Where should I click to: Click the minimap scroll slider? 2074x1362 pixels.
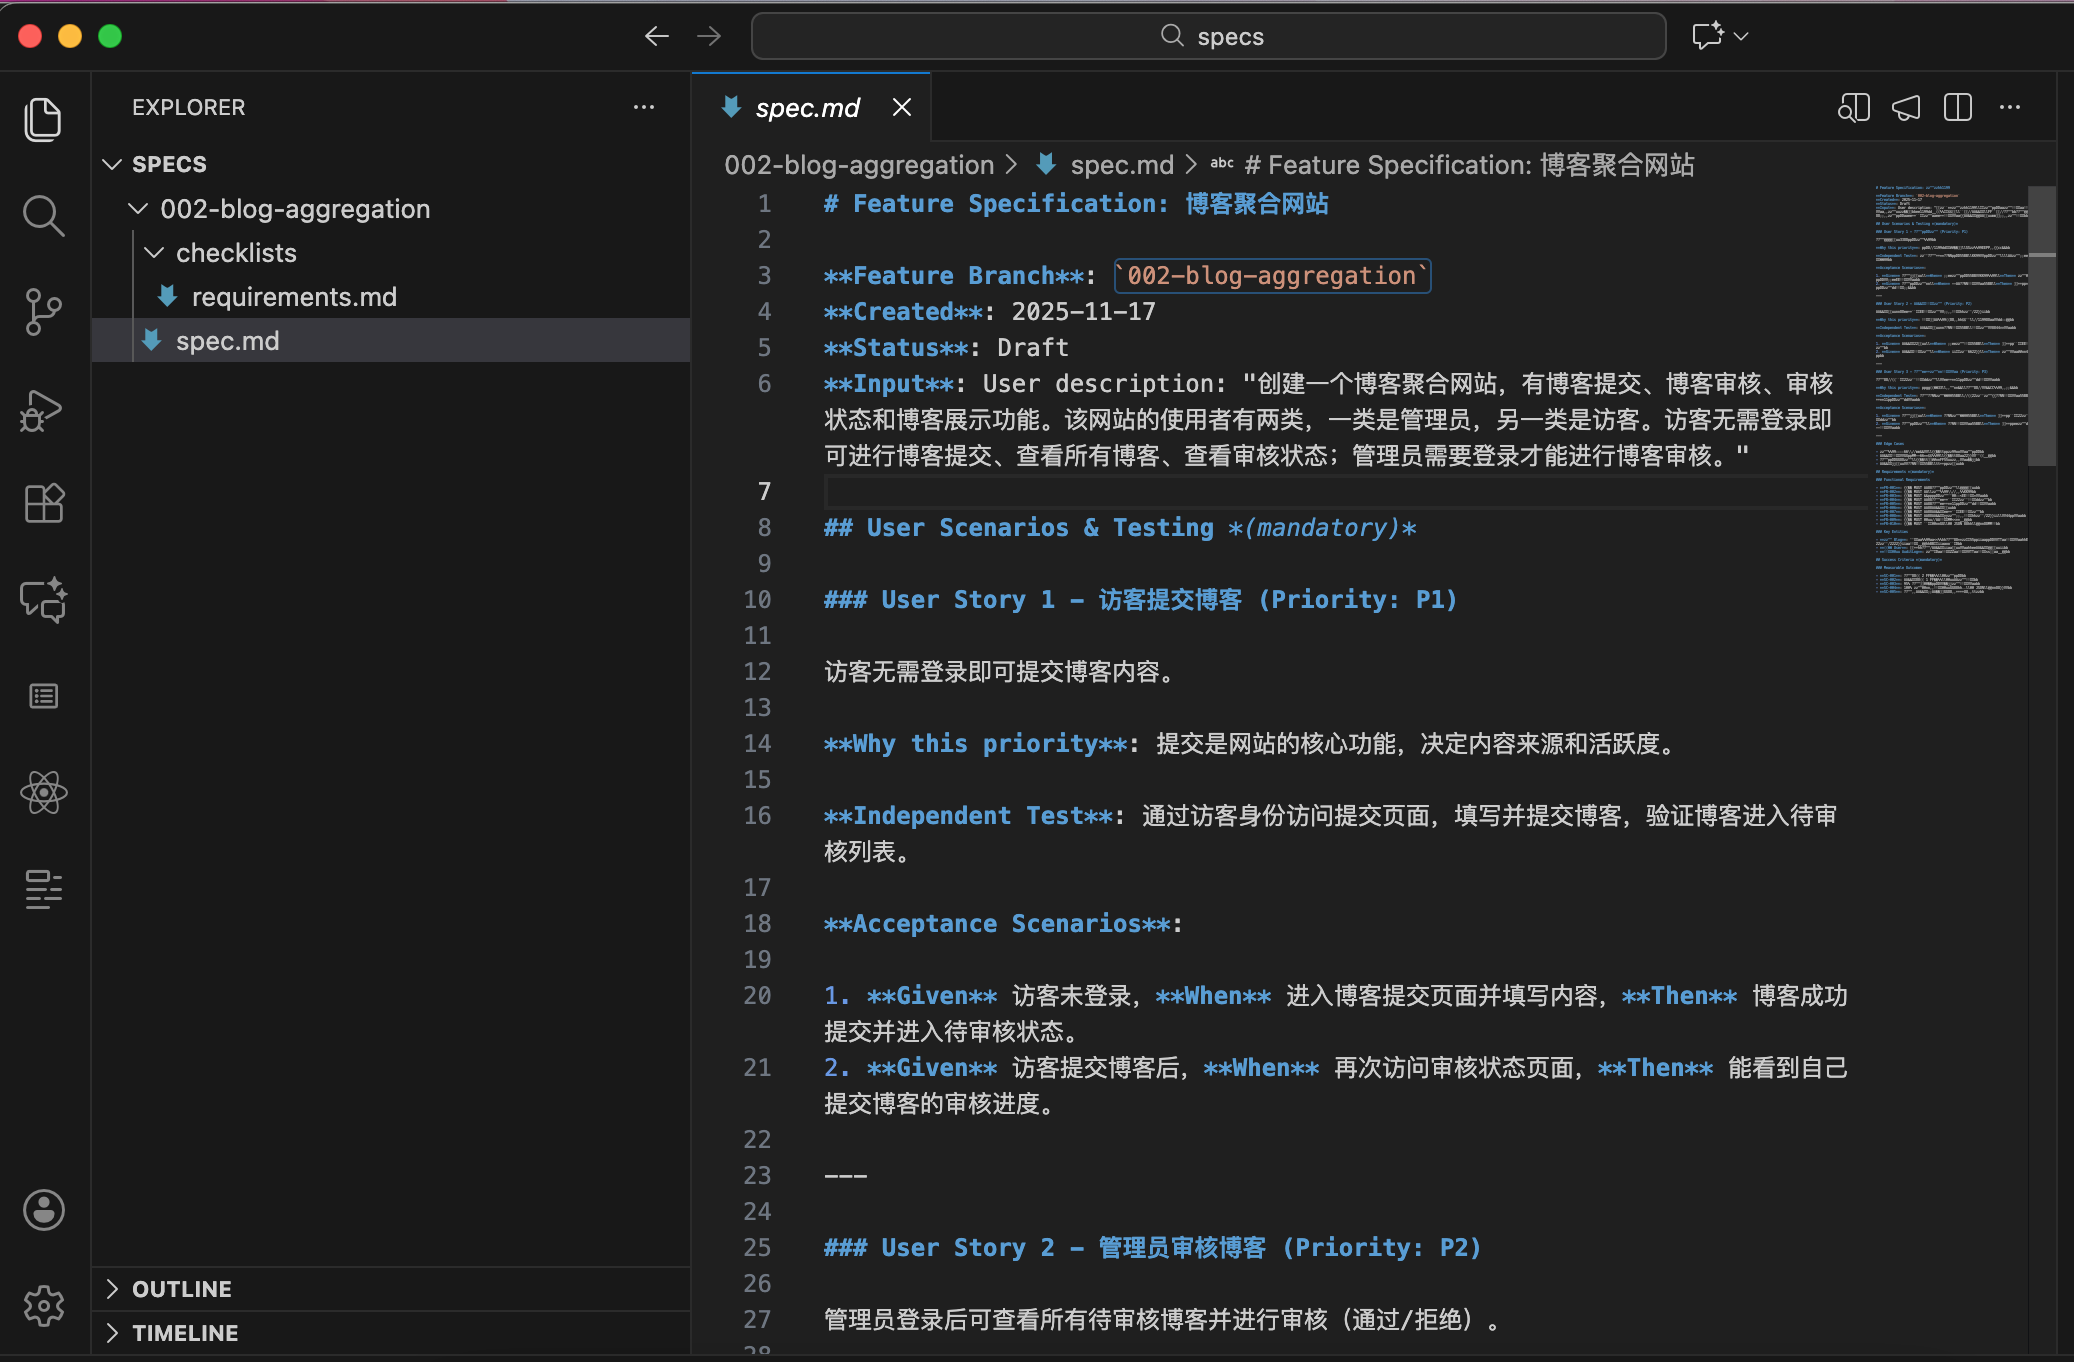coord(2041,325)
